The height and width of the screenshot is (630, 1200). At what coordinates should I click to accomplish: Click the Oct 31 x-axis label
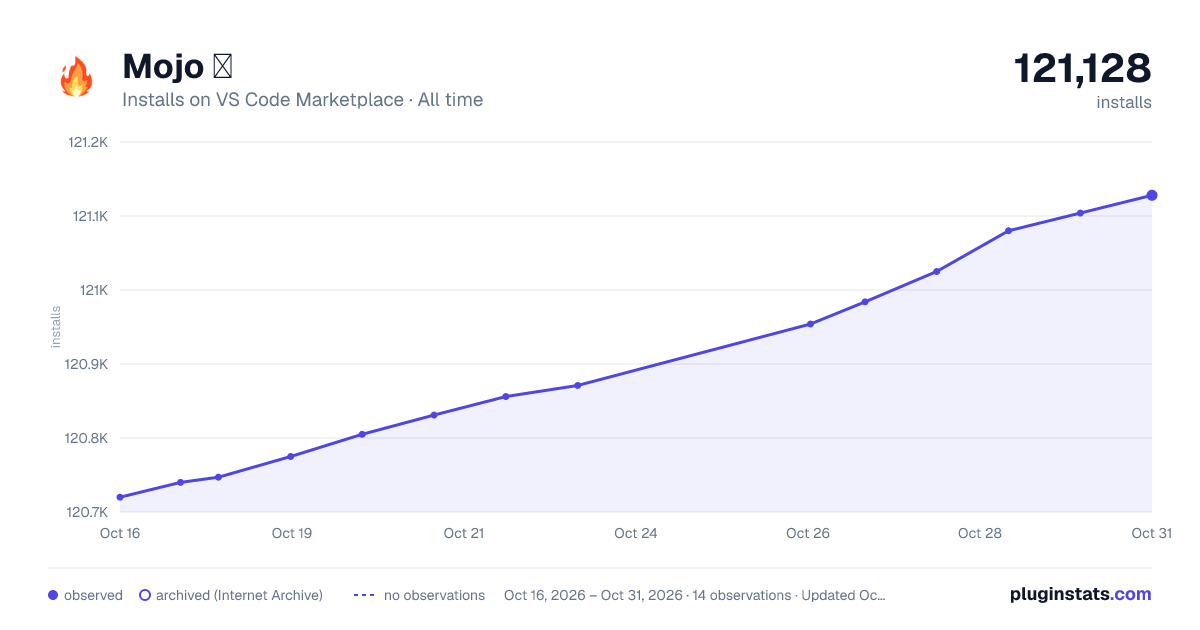click(x=1151, y=533)
